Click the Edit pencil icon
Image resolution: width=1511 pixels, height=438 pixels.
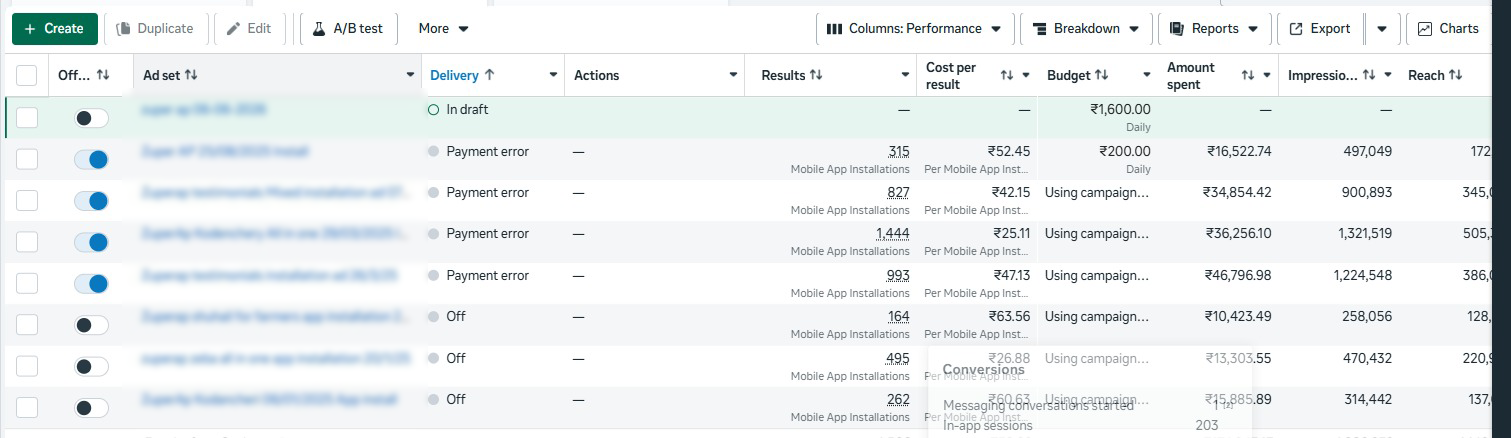tap(234, 29)
